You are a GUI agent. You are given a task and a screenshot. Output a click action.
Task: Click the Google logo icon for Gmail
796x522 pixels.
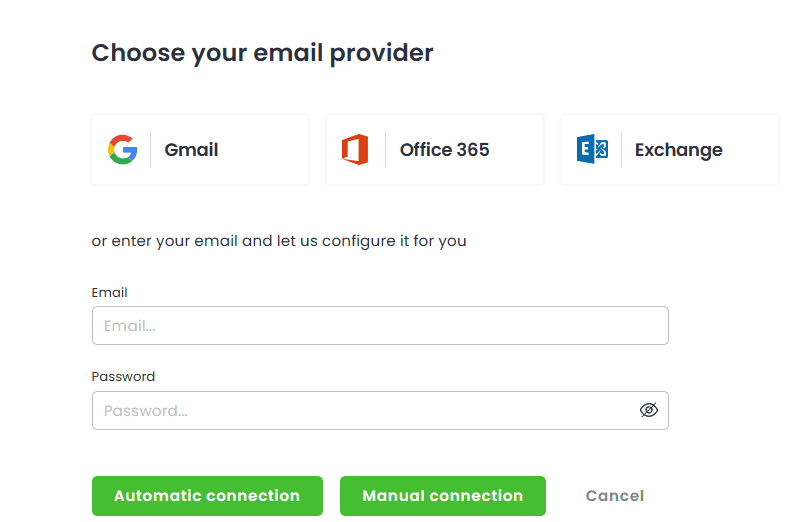click(122, 150)
